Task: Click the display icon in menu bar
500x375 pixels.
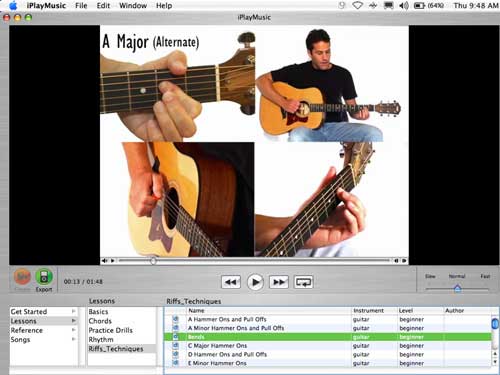Action: point(388,6)
